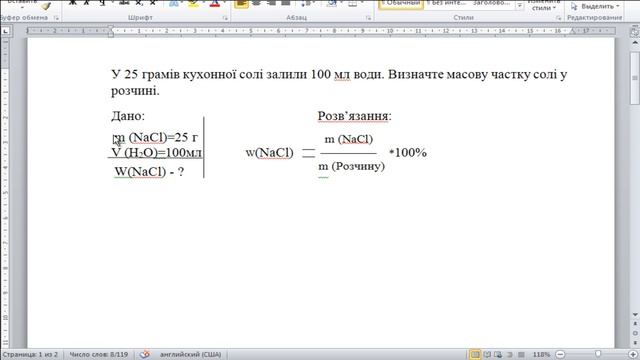Click the 118% zoom level
Viewport: 640px width, 360px height.
(x=541, y=354)
